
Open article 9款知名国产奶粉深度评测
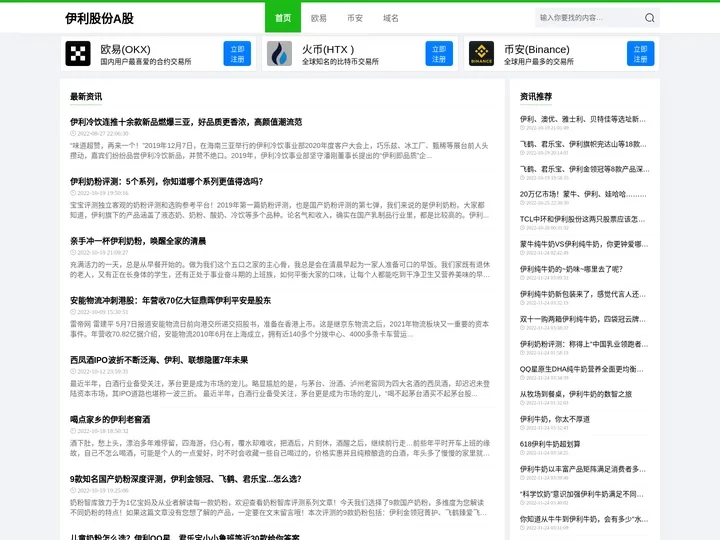(x=186, y=479)
